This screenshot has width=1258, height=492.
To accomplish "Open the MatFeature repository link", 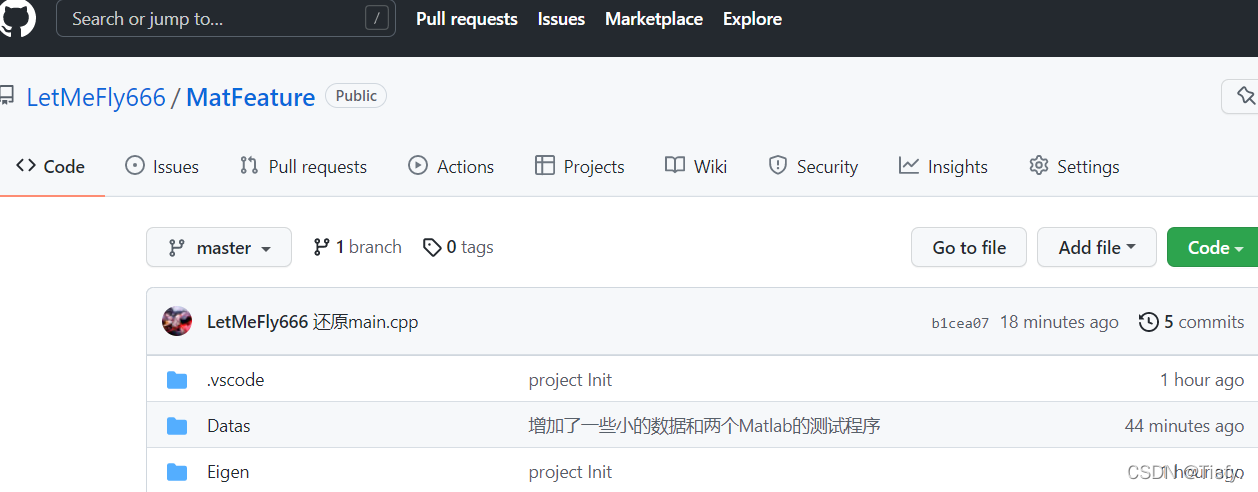I will 251,97.
